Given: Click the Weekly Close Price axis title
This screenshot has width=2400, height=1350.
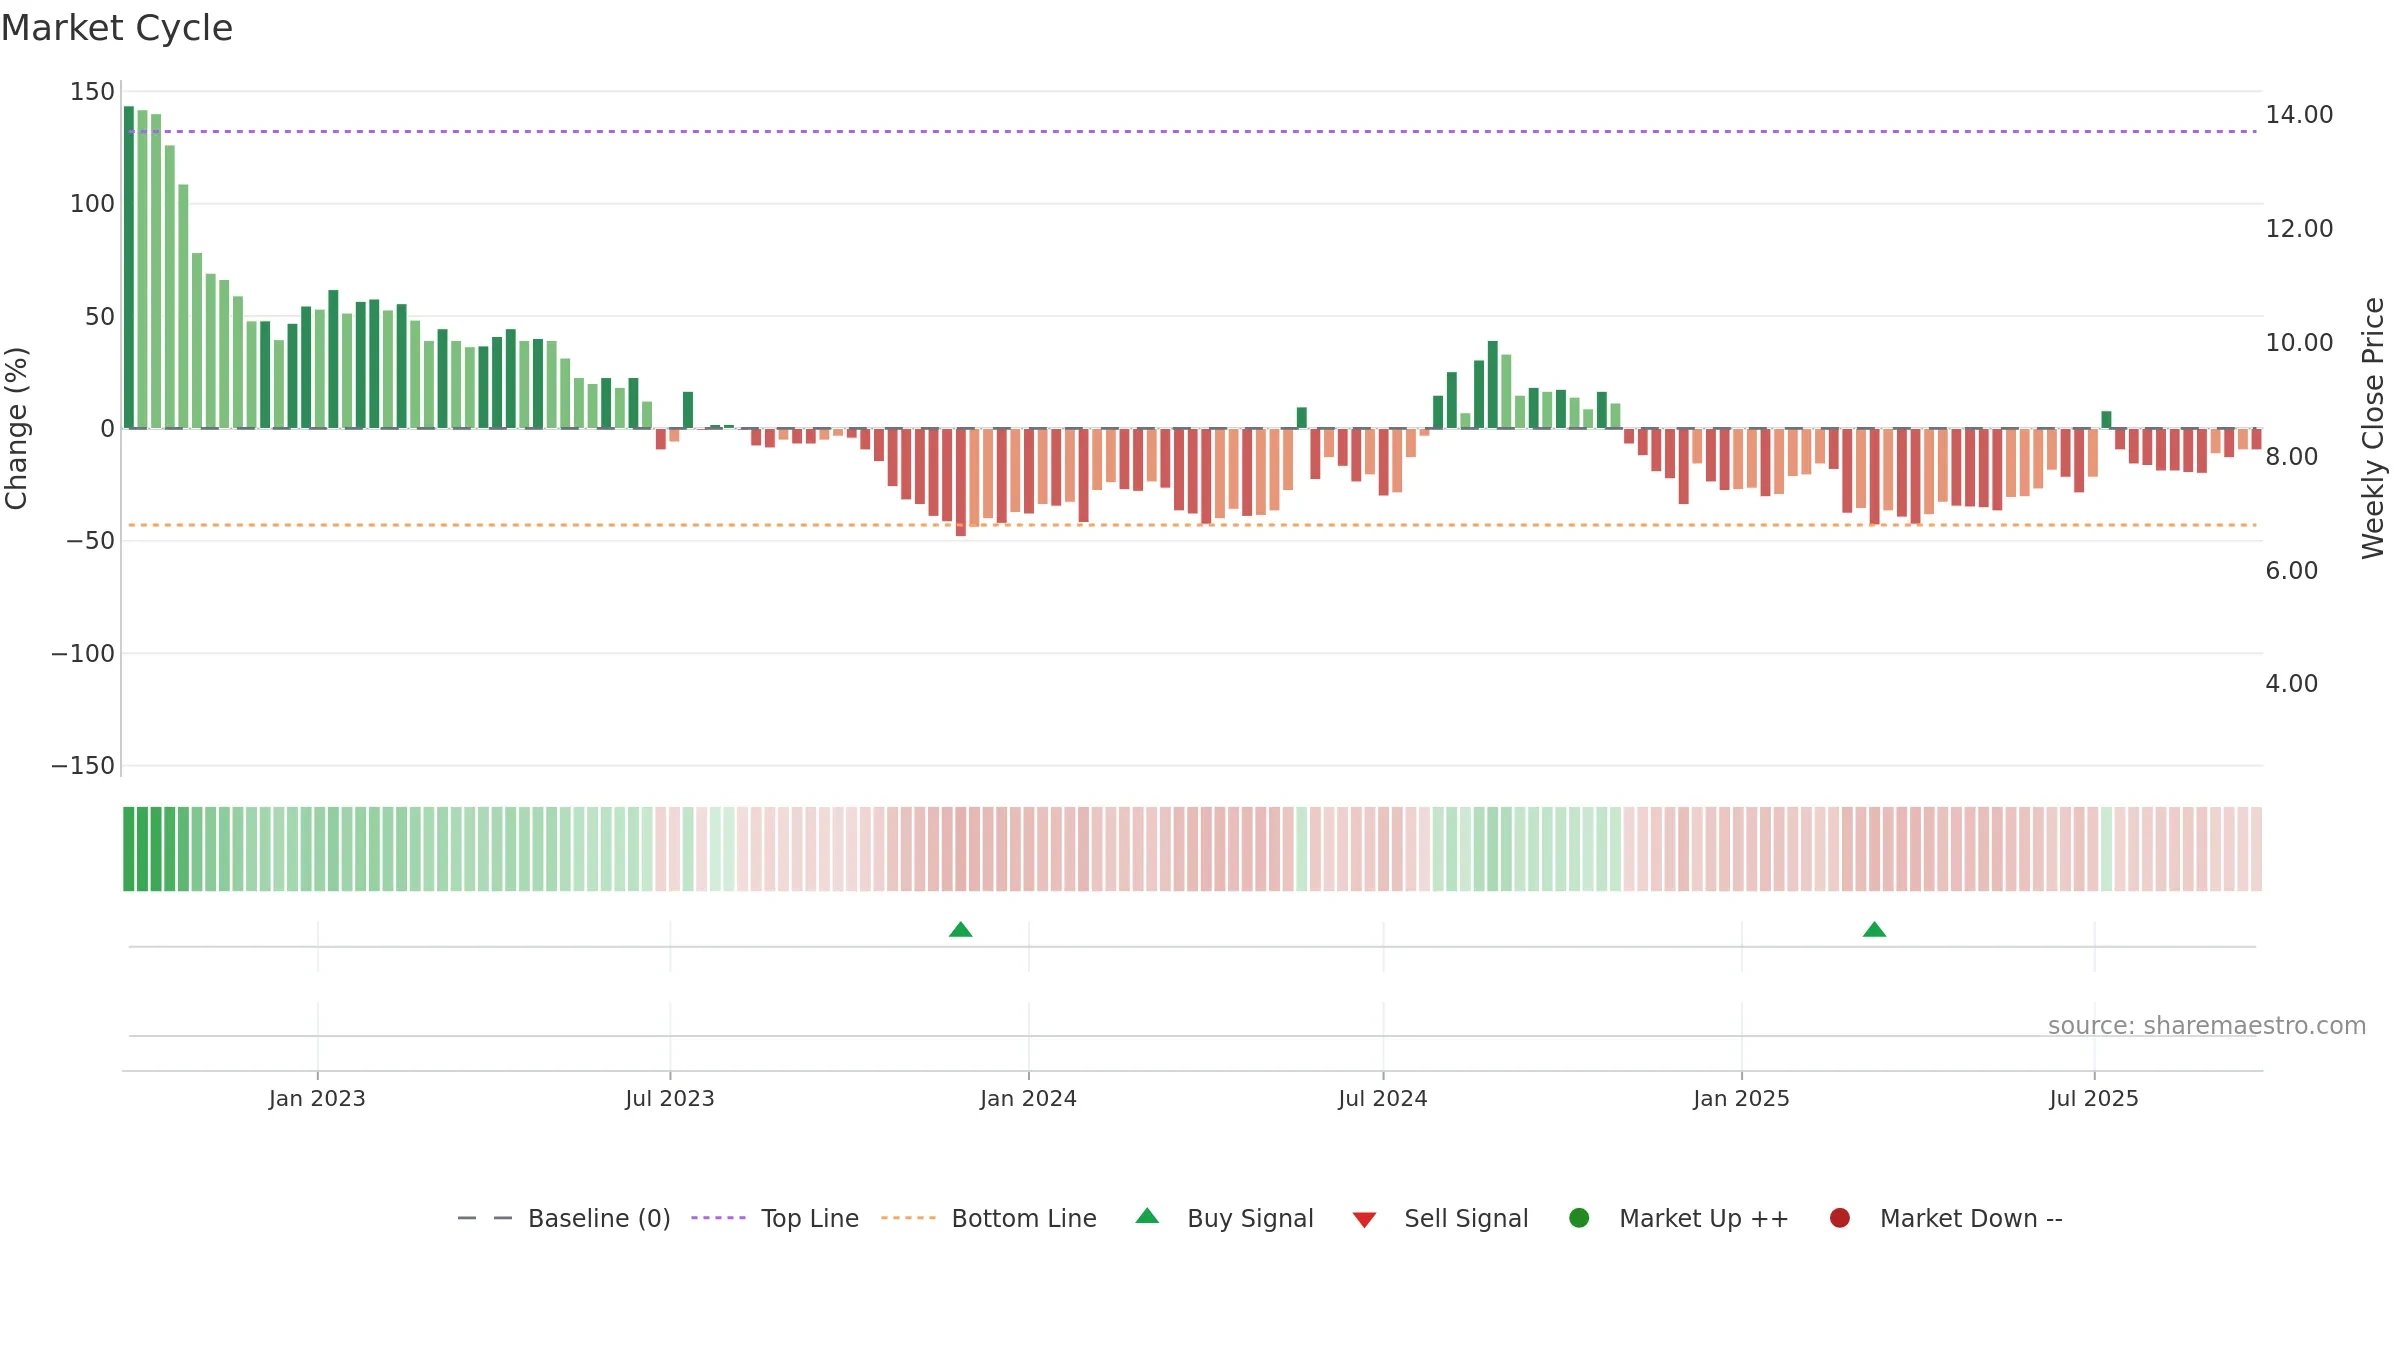Looking at the screenshot, I should pos(2373,428).
